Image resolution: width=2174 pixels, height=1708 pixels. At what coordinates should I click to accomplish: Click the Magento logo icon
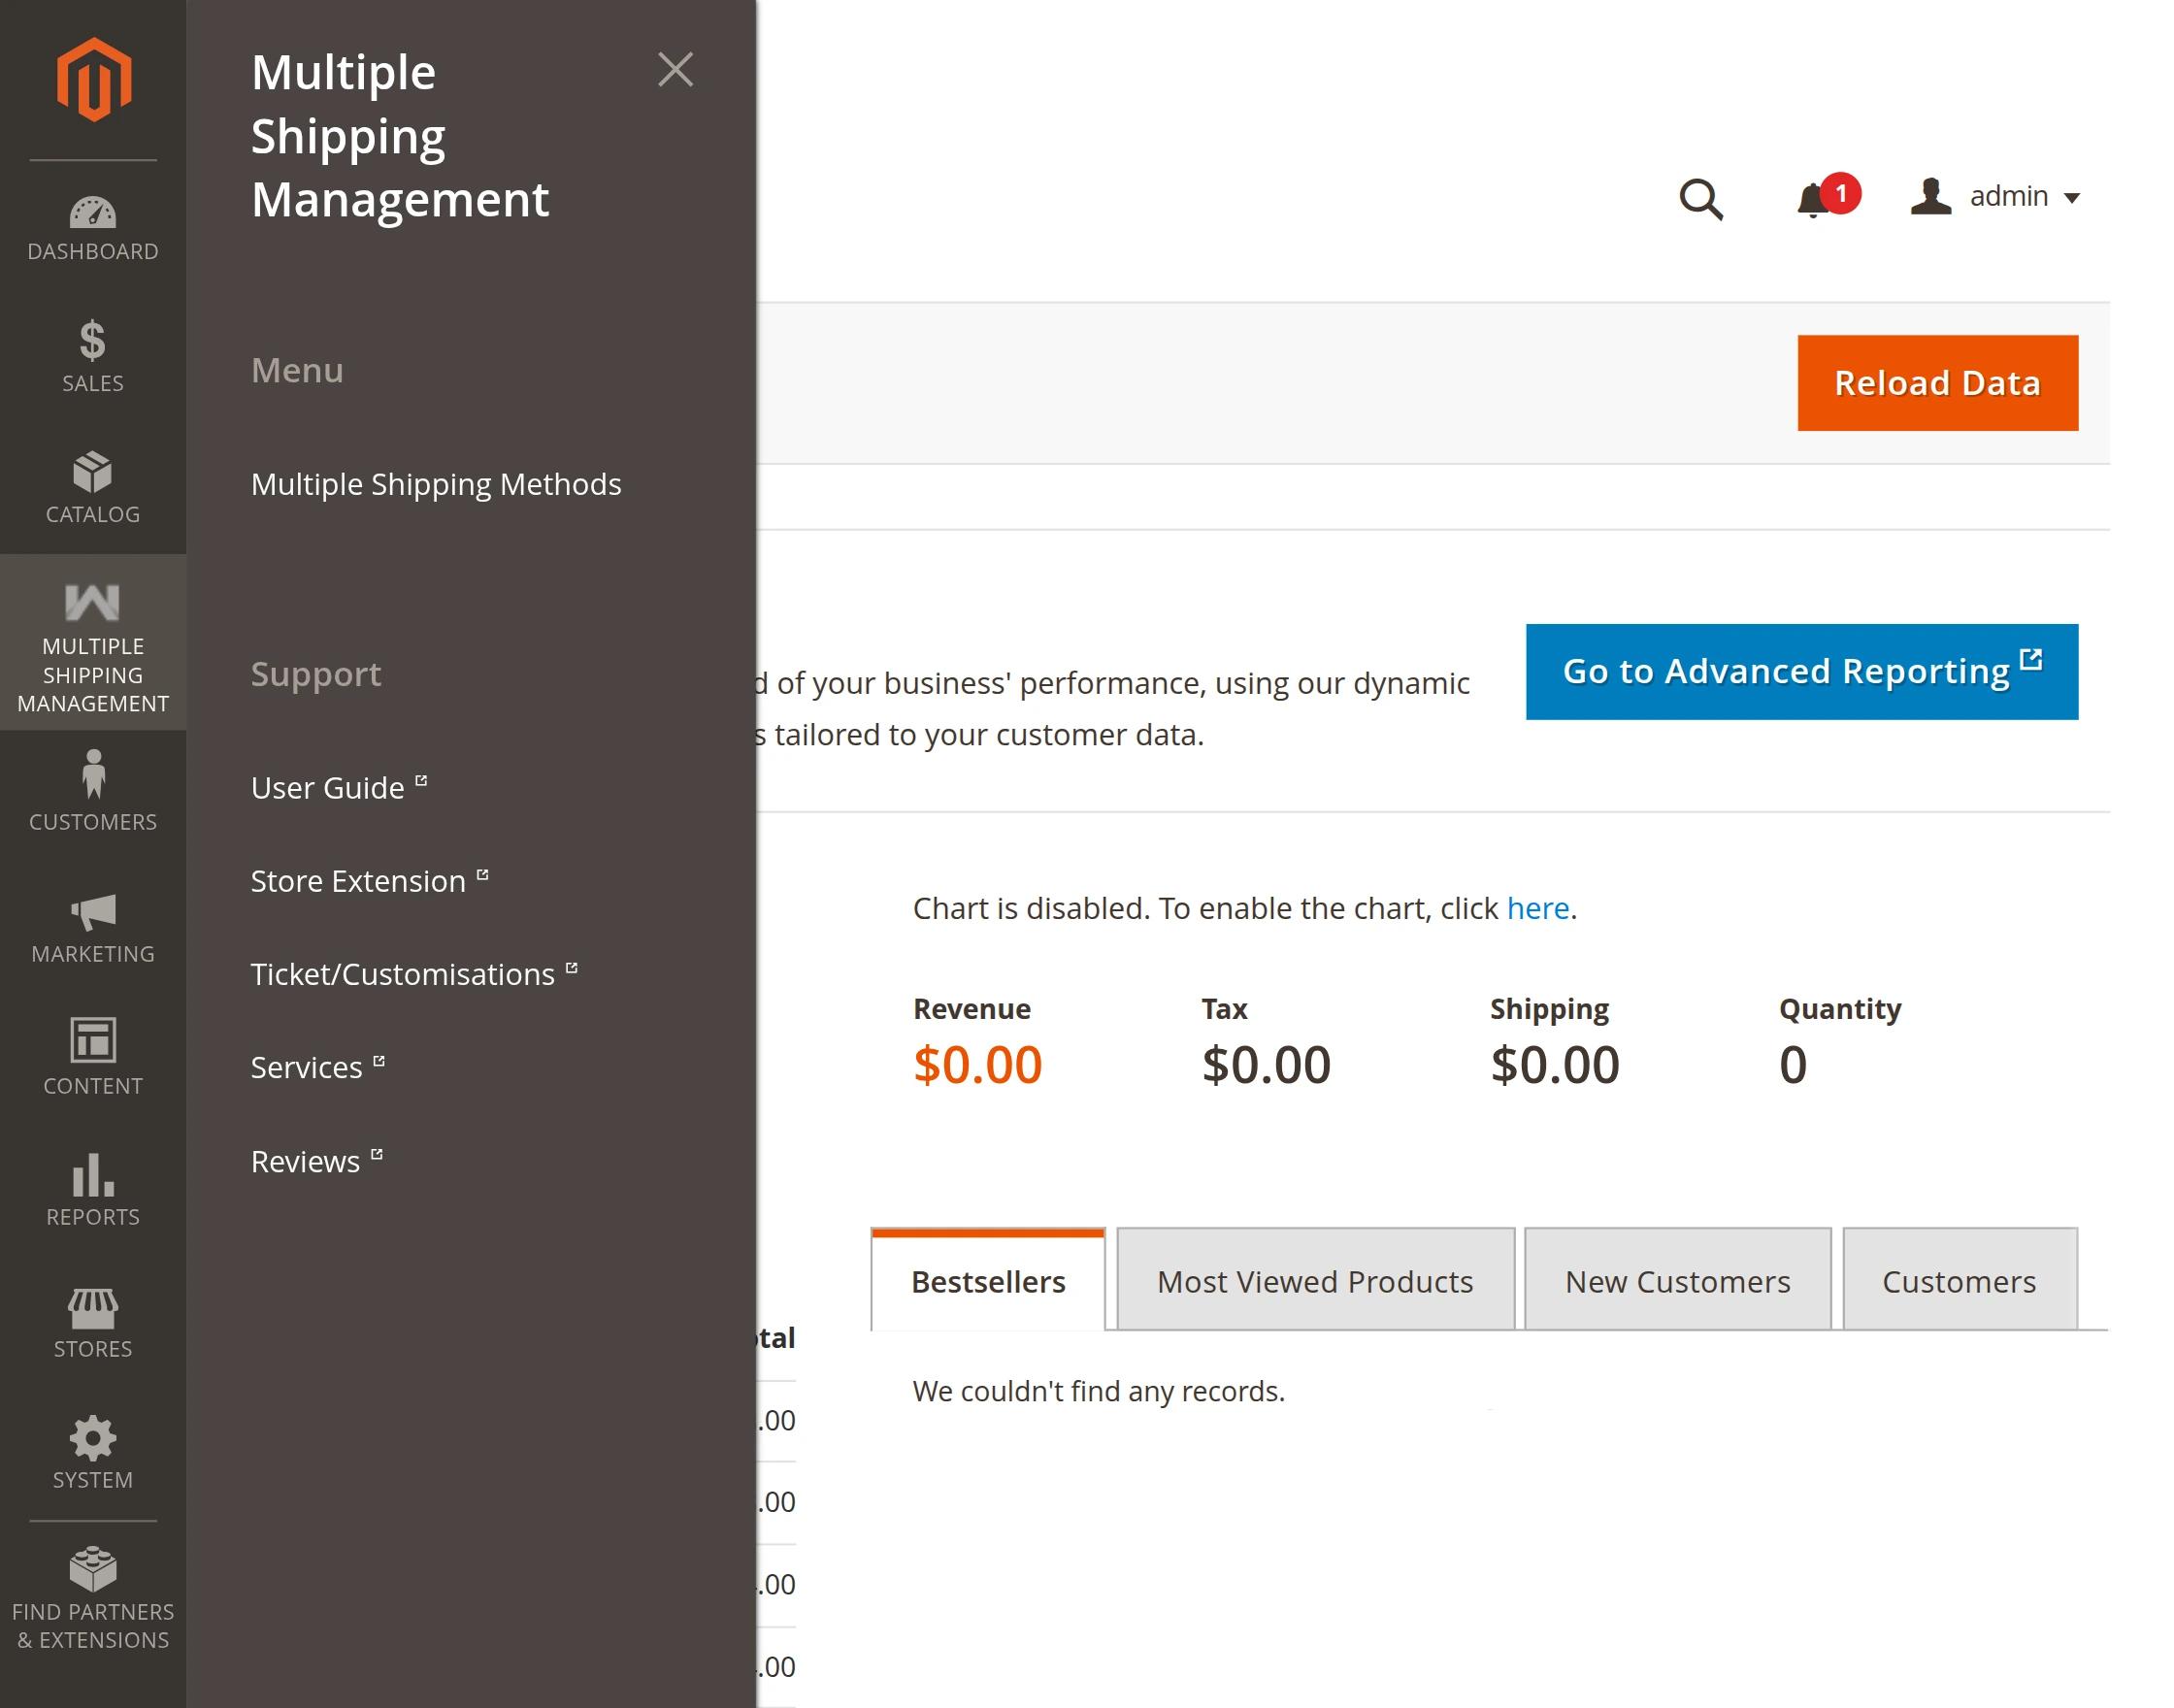click(93, 80)
